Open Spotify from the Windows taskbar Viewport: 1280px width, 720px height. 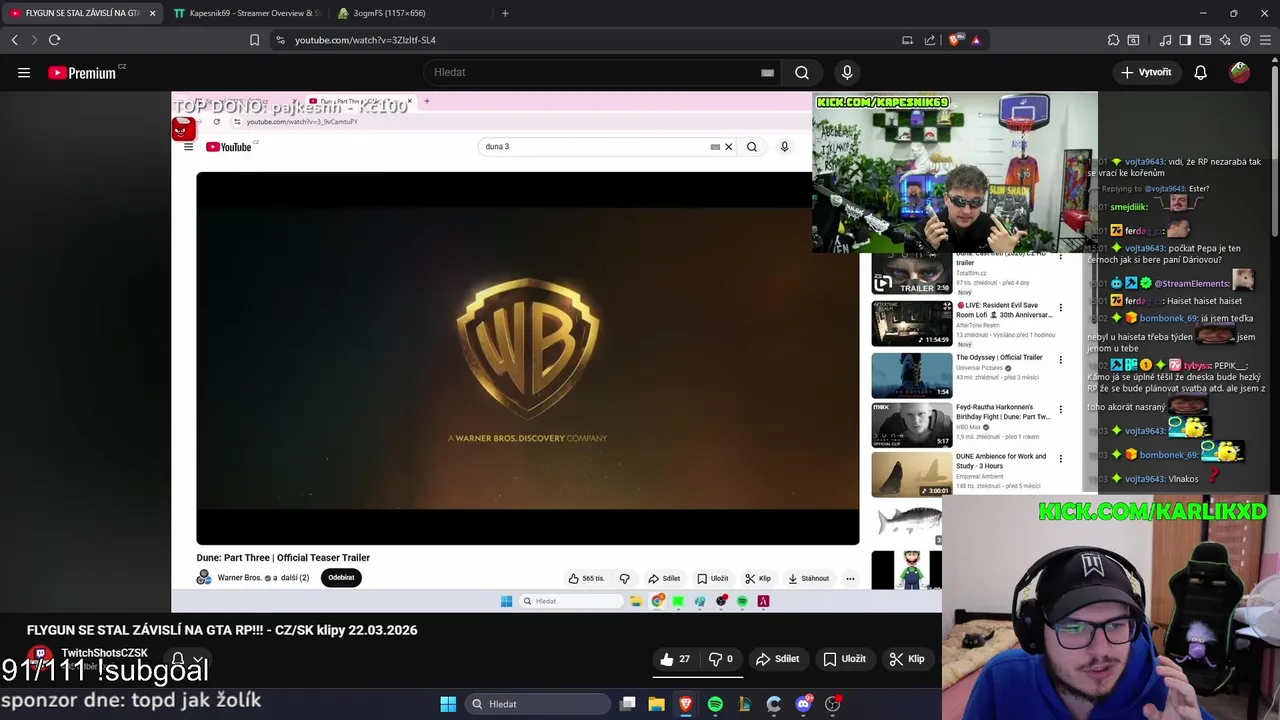pyautogui.click(x=715, y=704)
